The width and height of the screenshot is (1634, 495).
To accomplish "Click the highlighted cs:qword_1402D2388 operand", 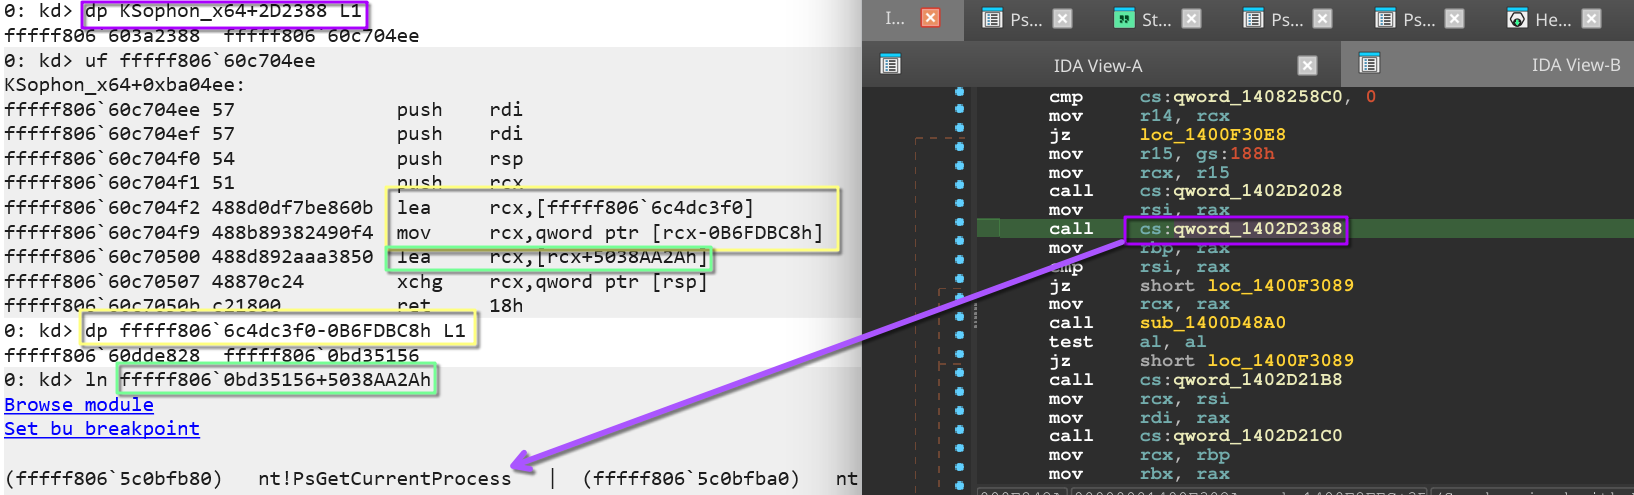I will [1240, 229].
